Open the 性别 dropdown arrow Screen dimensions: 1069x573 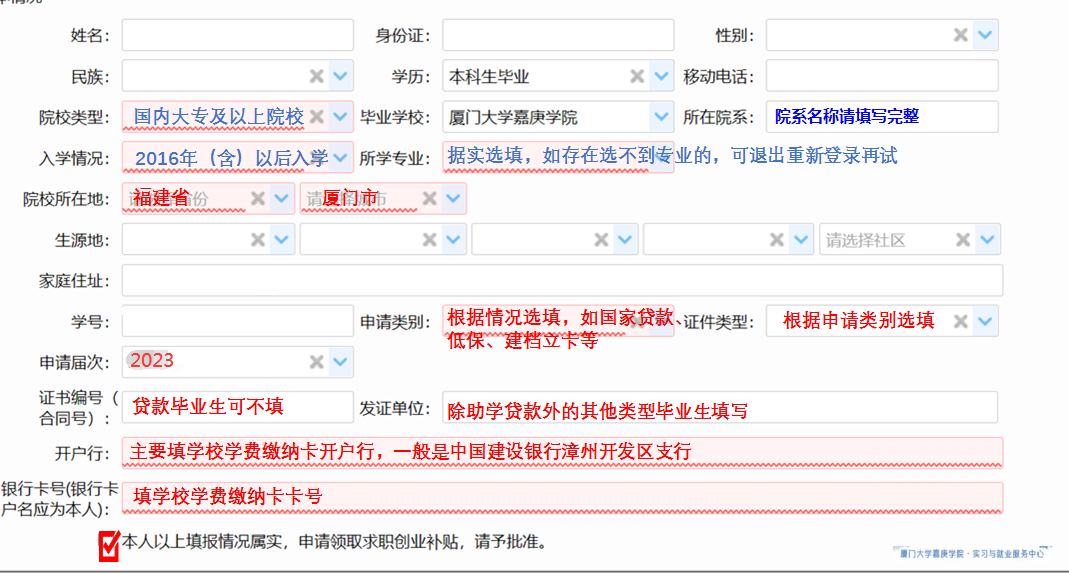click(984, 35)
